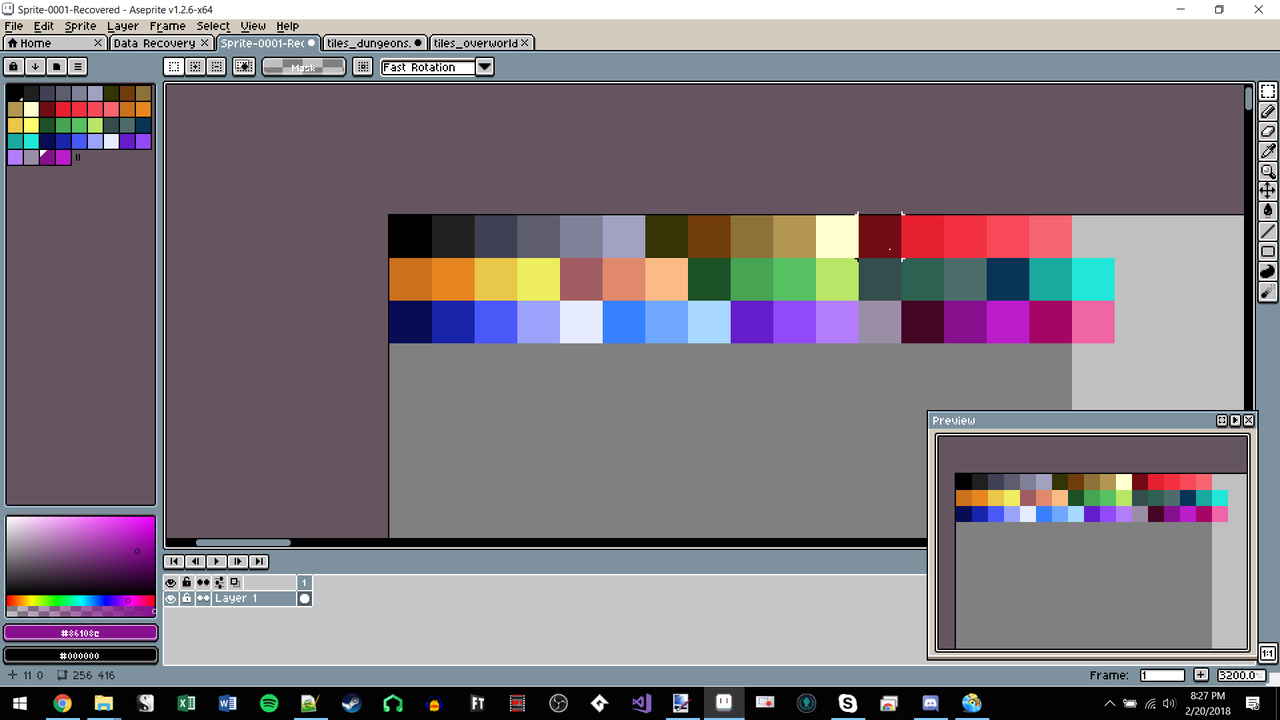Open timeline settings icon in header
Image resolution: width=1280 pixels, height=720 pixels.
pyautogui.click(x=219, y=582)
